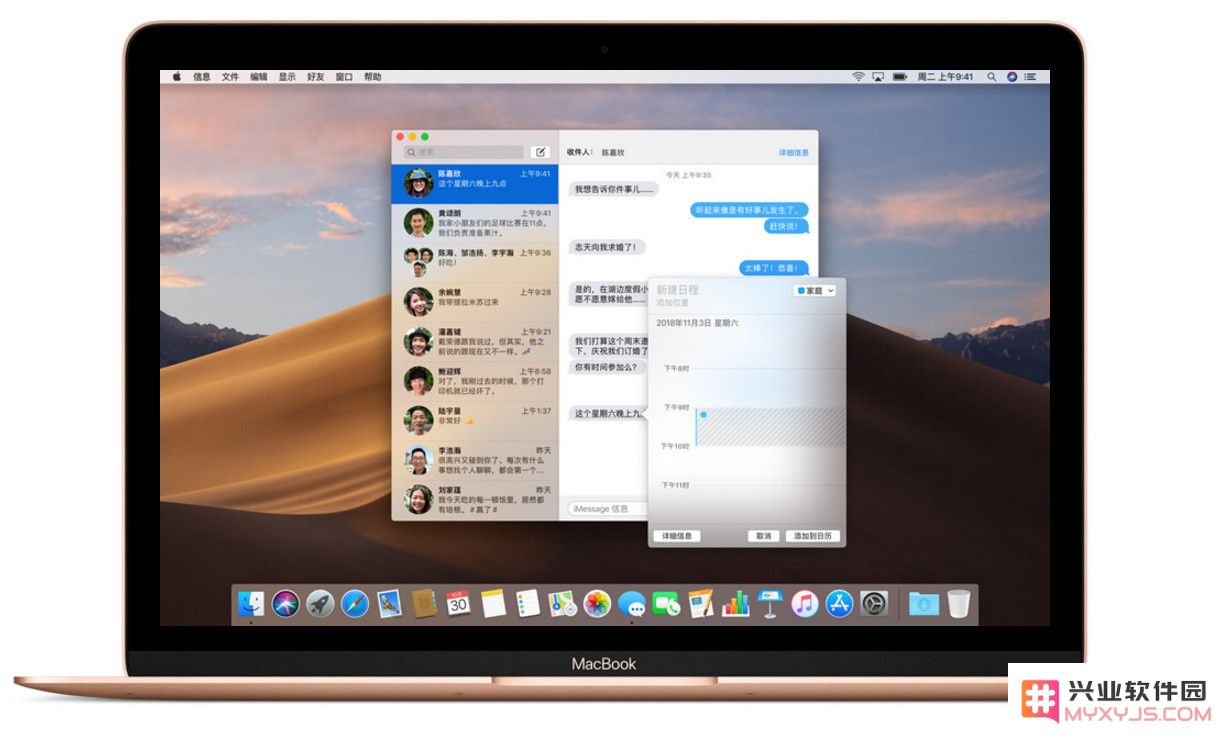Select conversation with 陆宇星
Viewport: 1224px width, 738px height.
475,421
